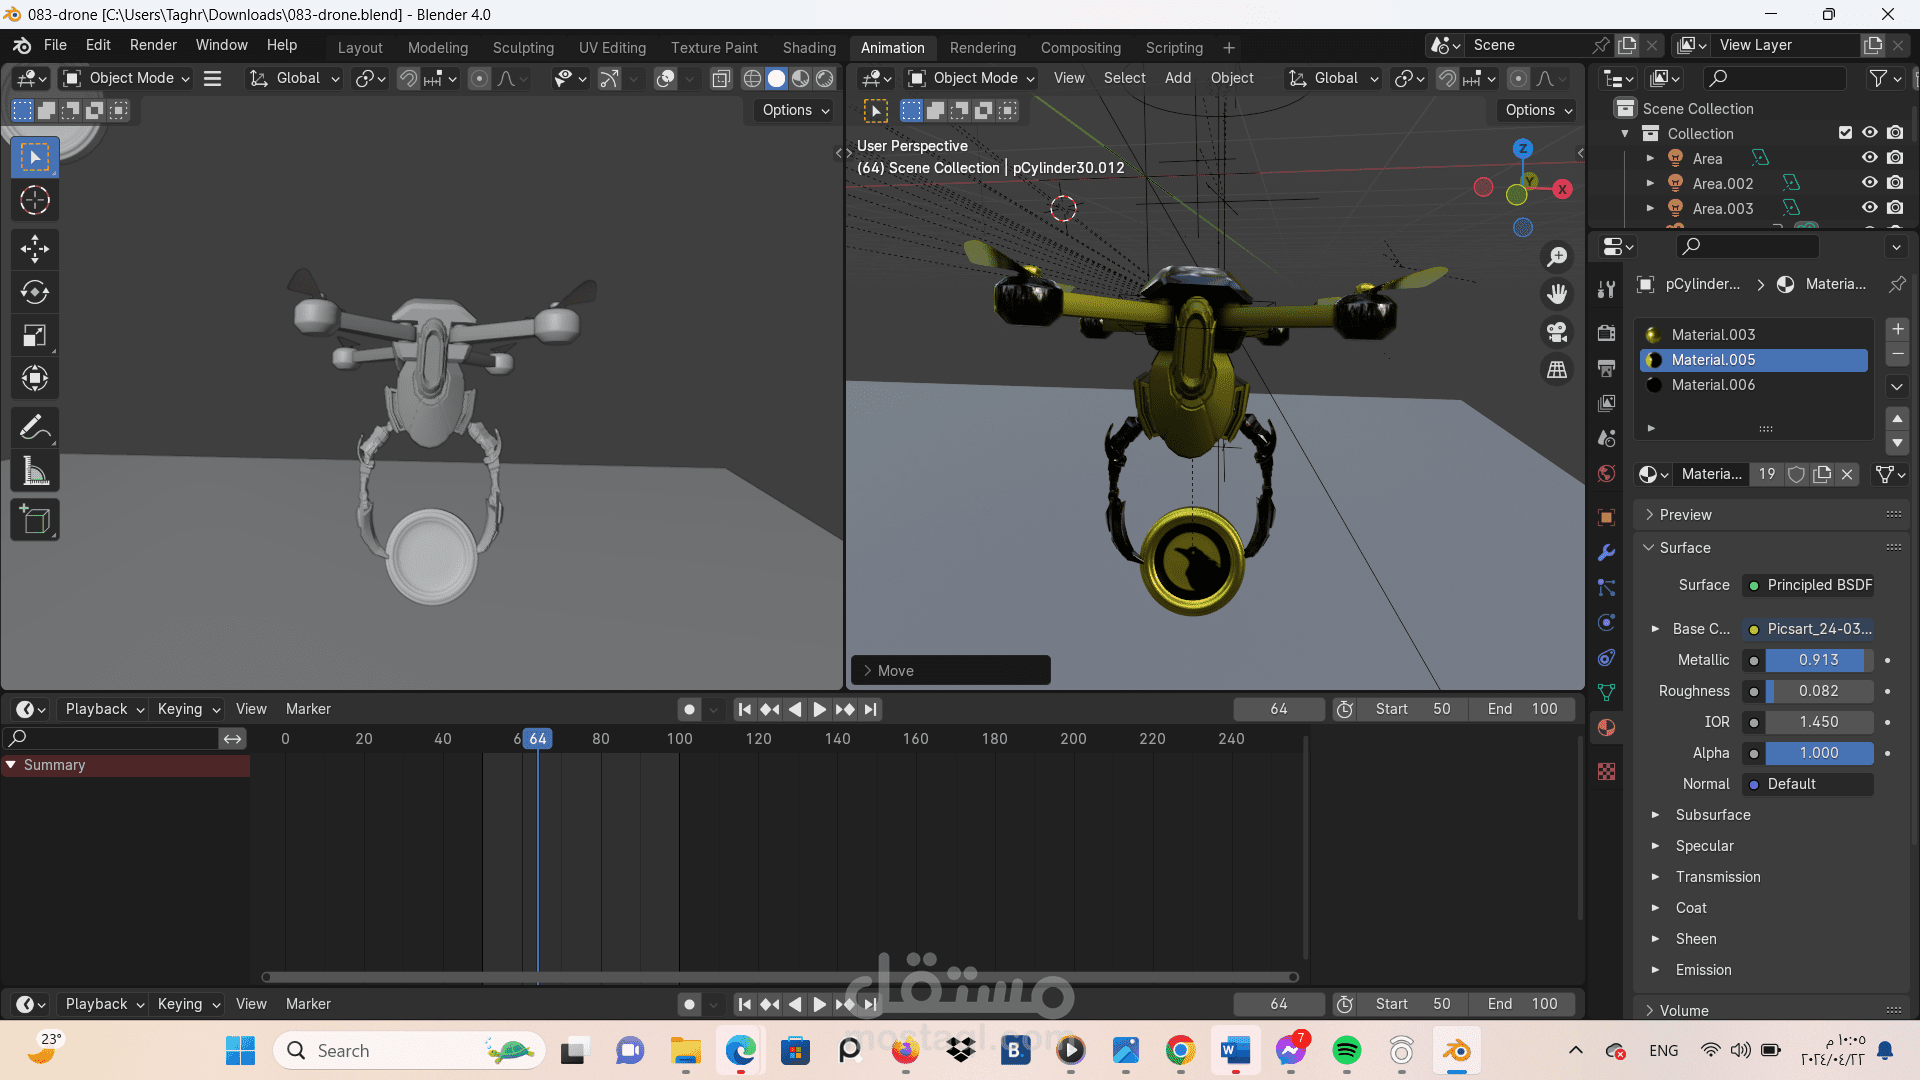1920x1080 pixels.
Task: Expand the Preview panel
Action: [1685, 515]
